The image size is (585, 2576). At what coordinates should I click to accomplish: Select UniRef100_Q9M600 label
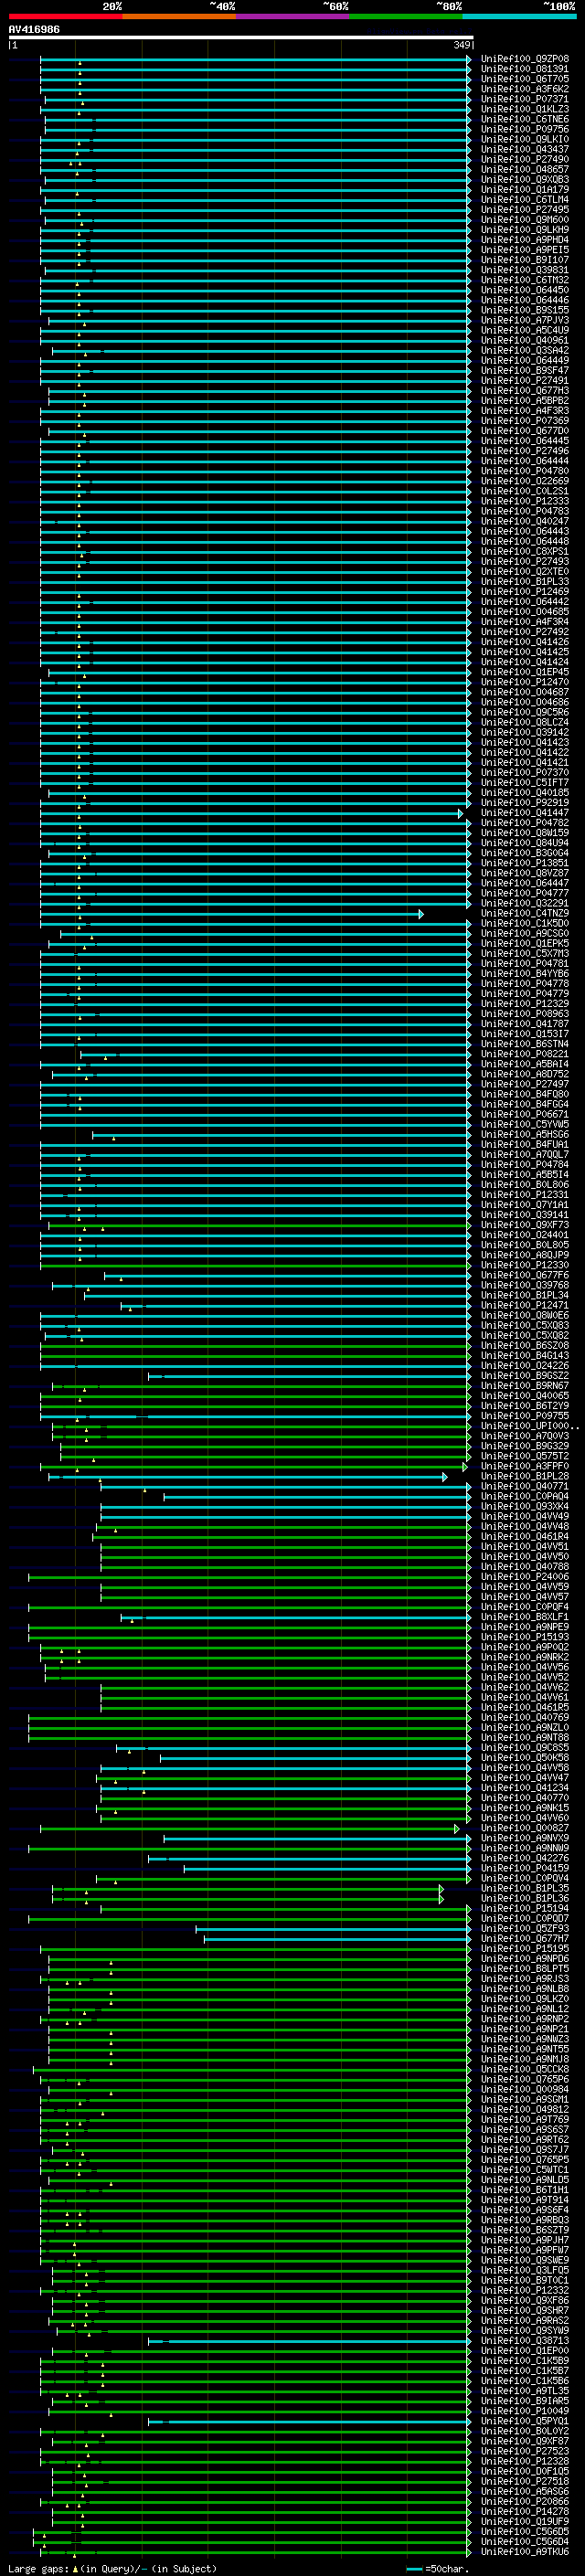coord(525,220)
